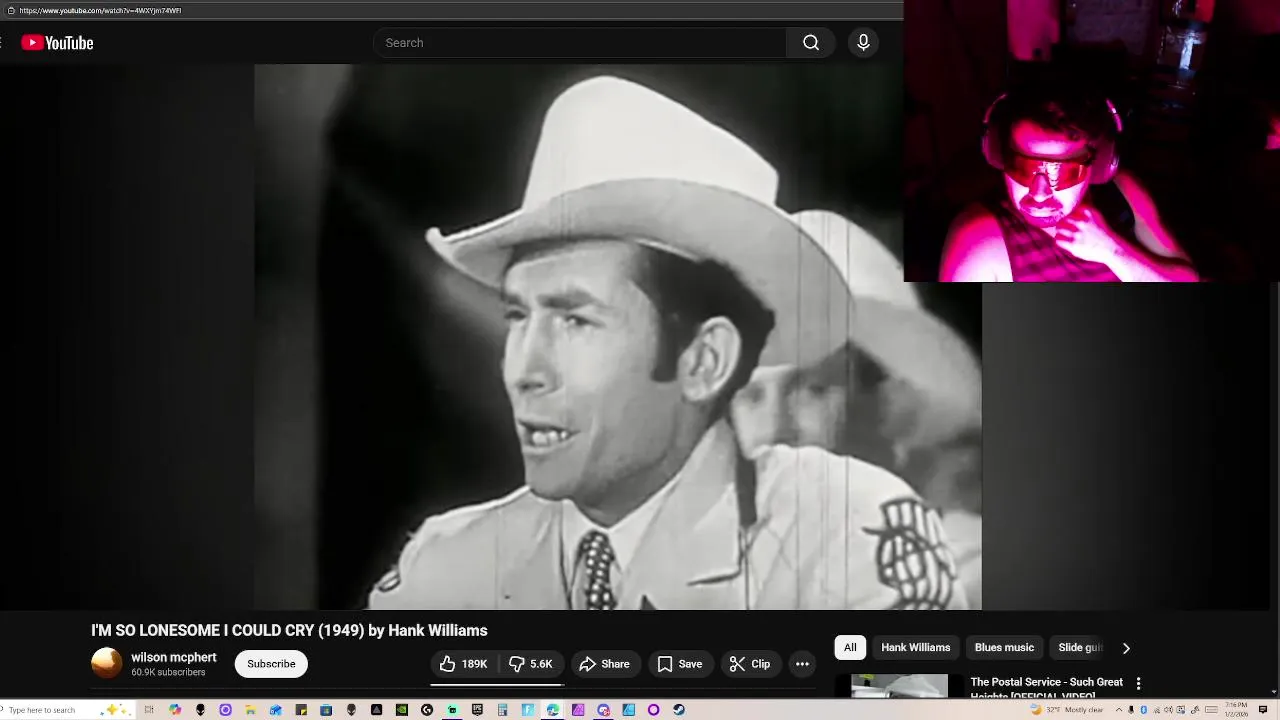Image resolution: width=1280 pixels, height=720 pixels.
Task: Open NVIDIA app from the taskbar
Action: (402, 710)
